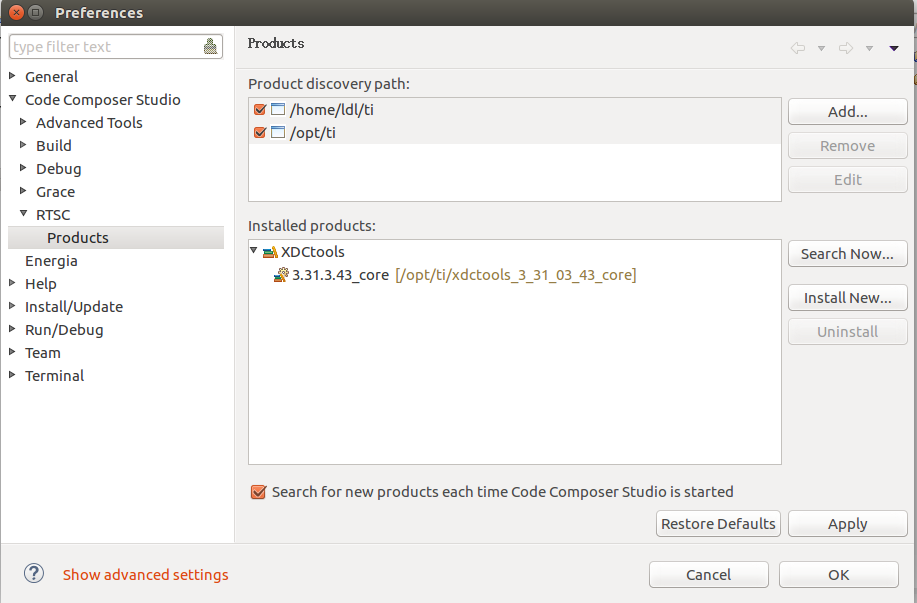Uncheck the /opt/ti discovery path
This screenshot has height=603, width=917.
(x=260, y=133)
